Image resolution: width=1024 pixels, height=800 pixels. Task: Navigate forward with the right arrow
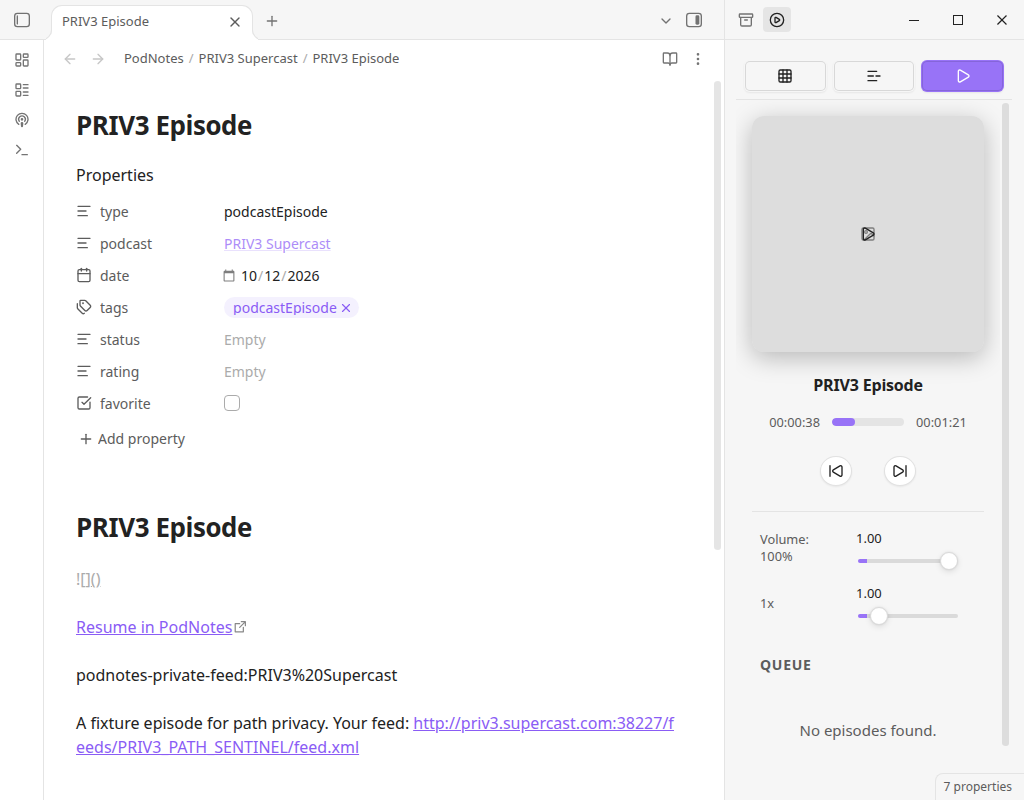(98, 59)
